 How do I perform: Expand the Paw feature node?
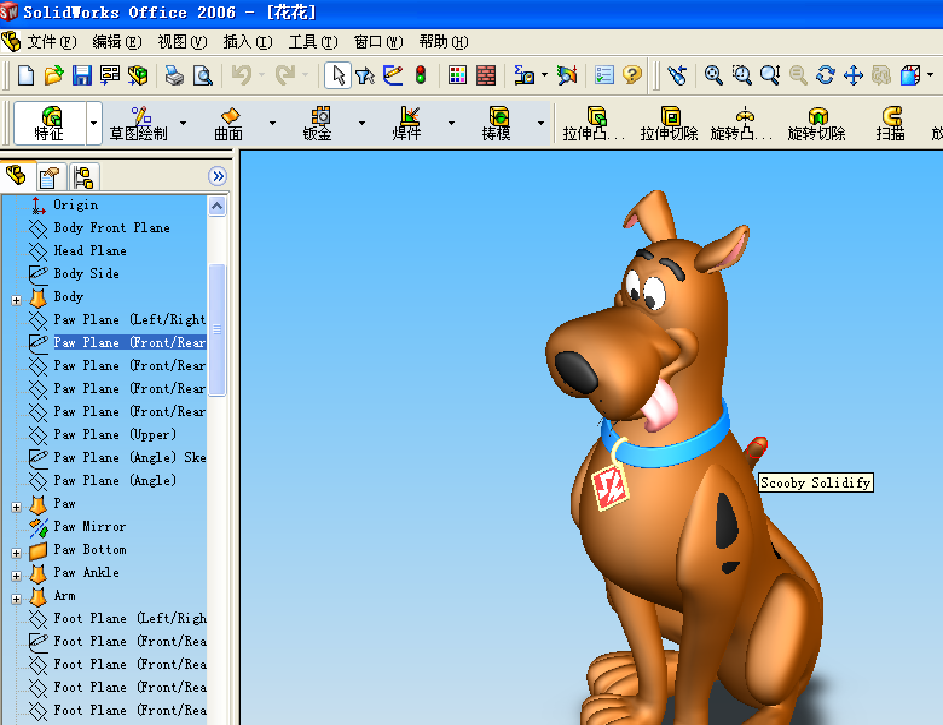16,507
